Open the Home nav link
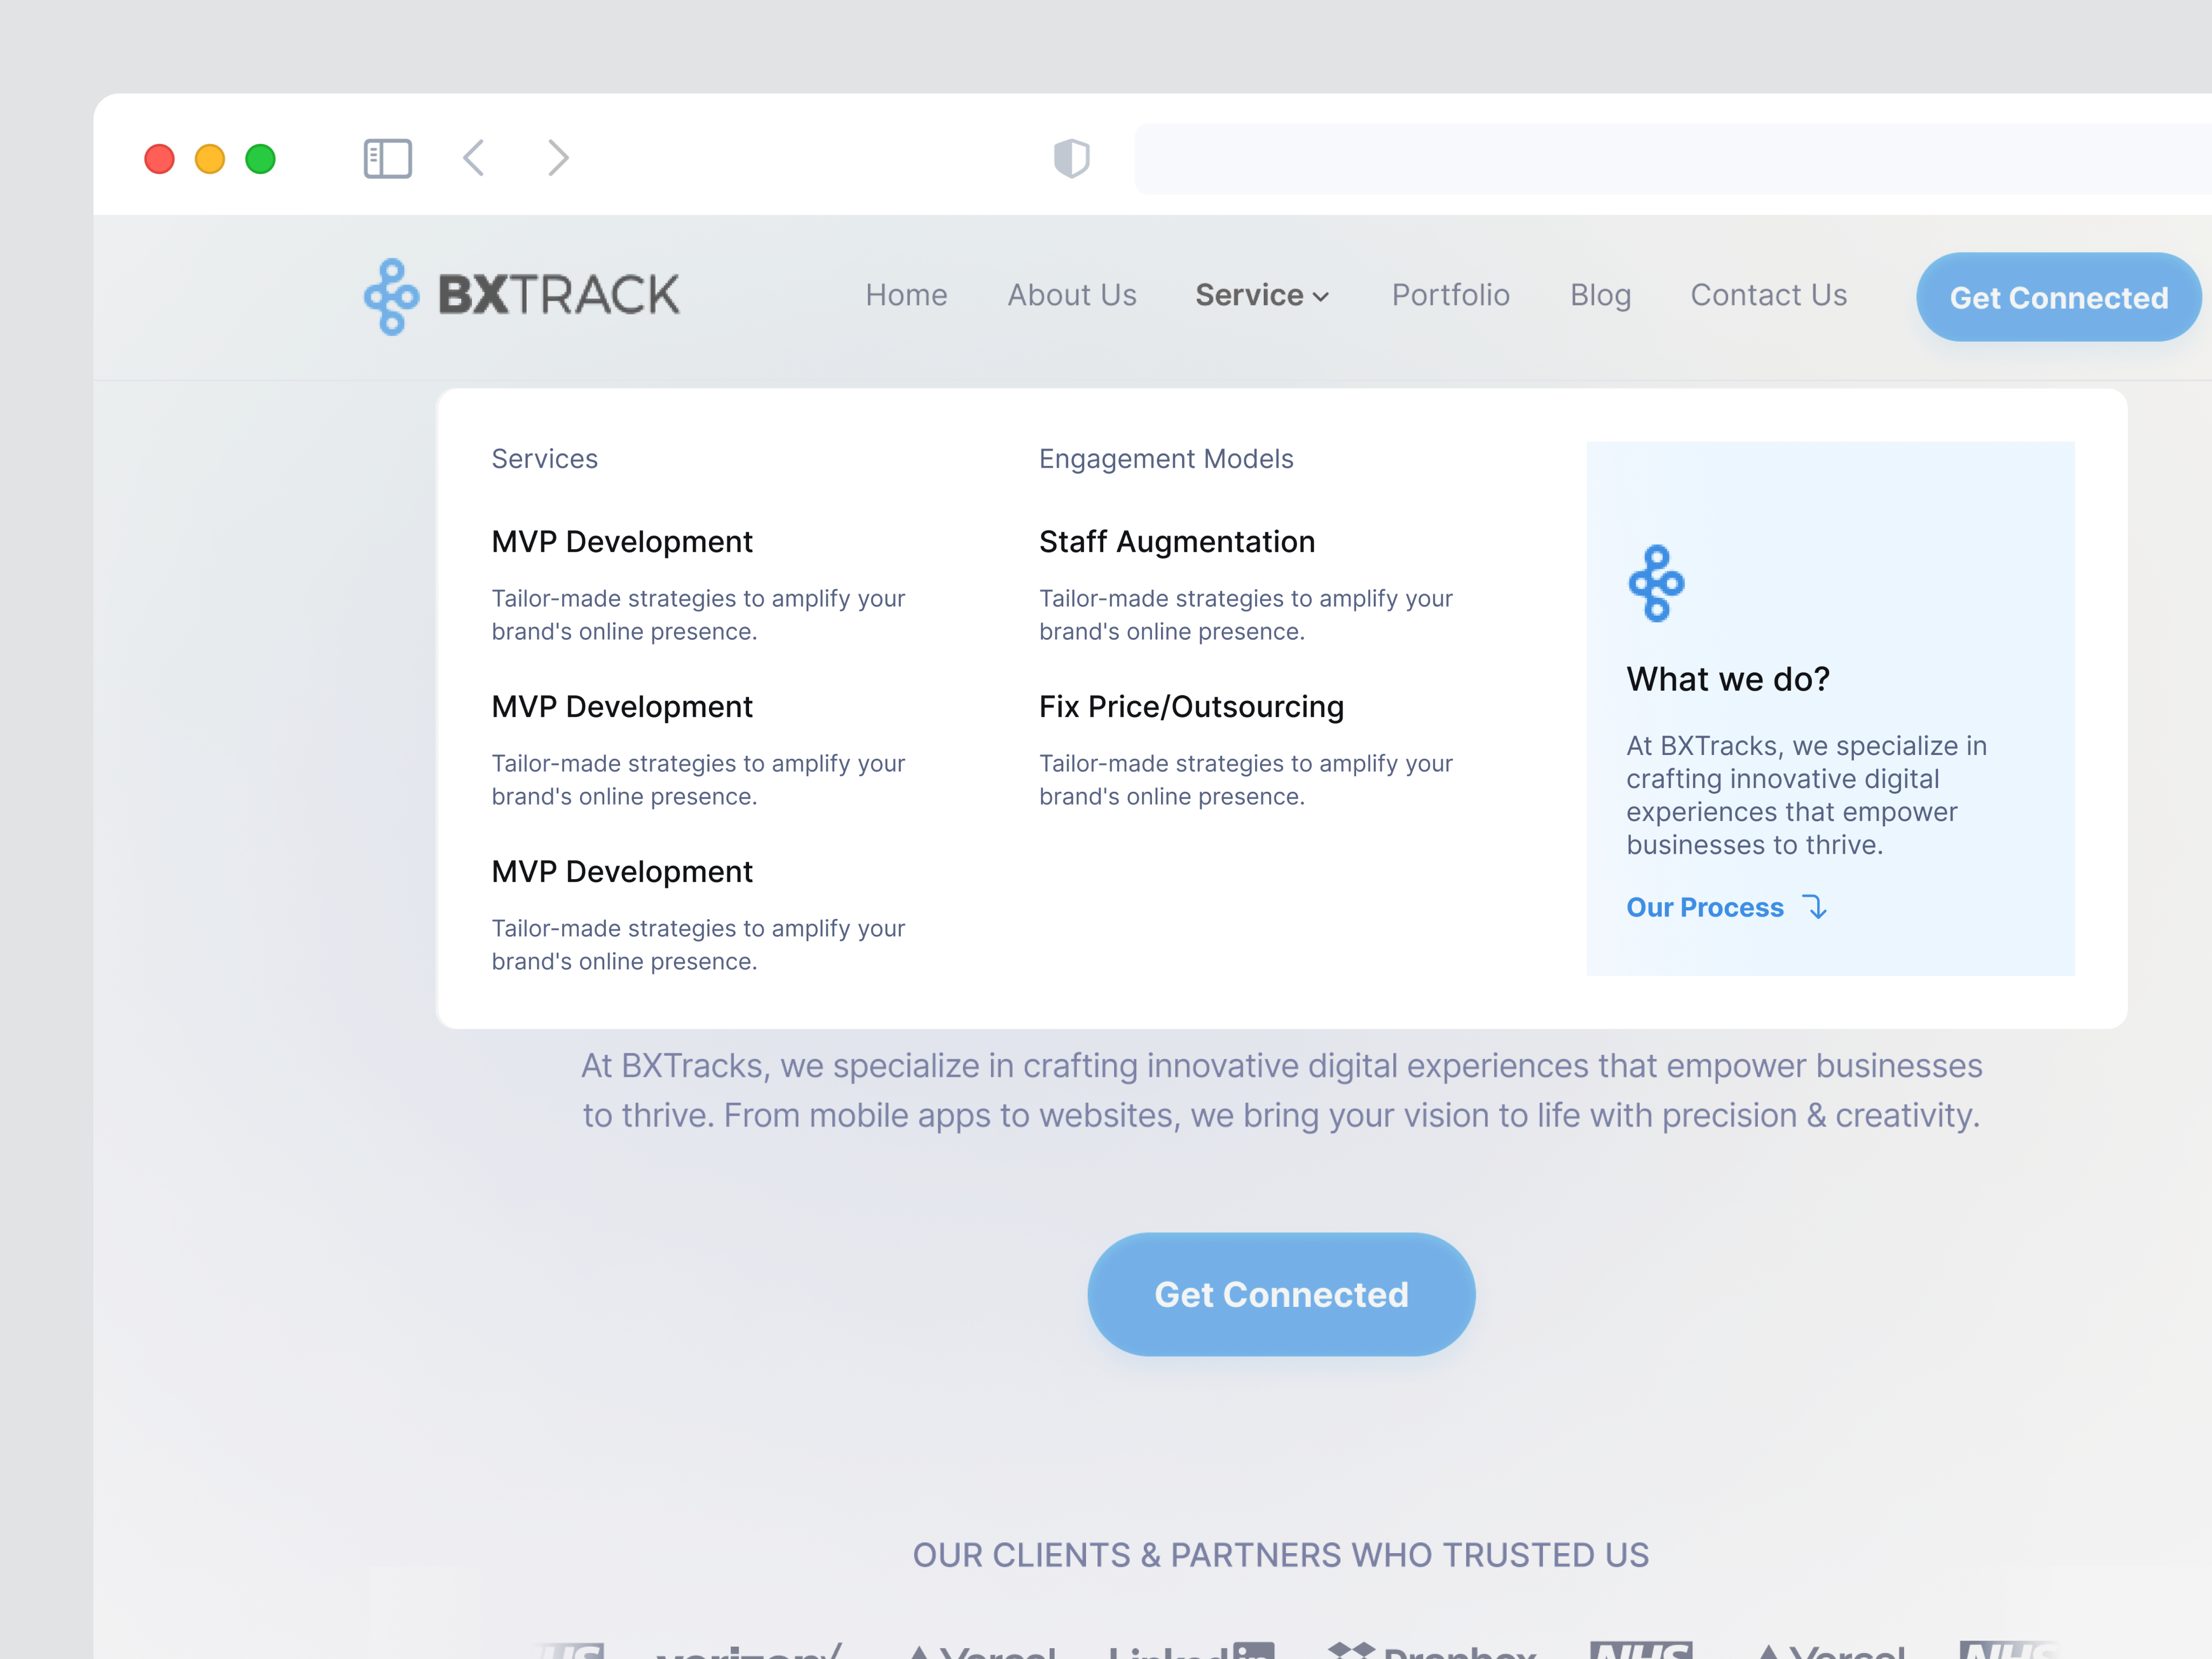 906,295
